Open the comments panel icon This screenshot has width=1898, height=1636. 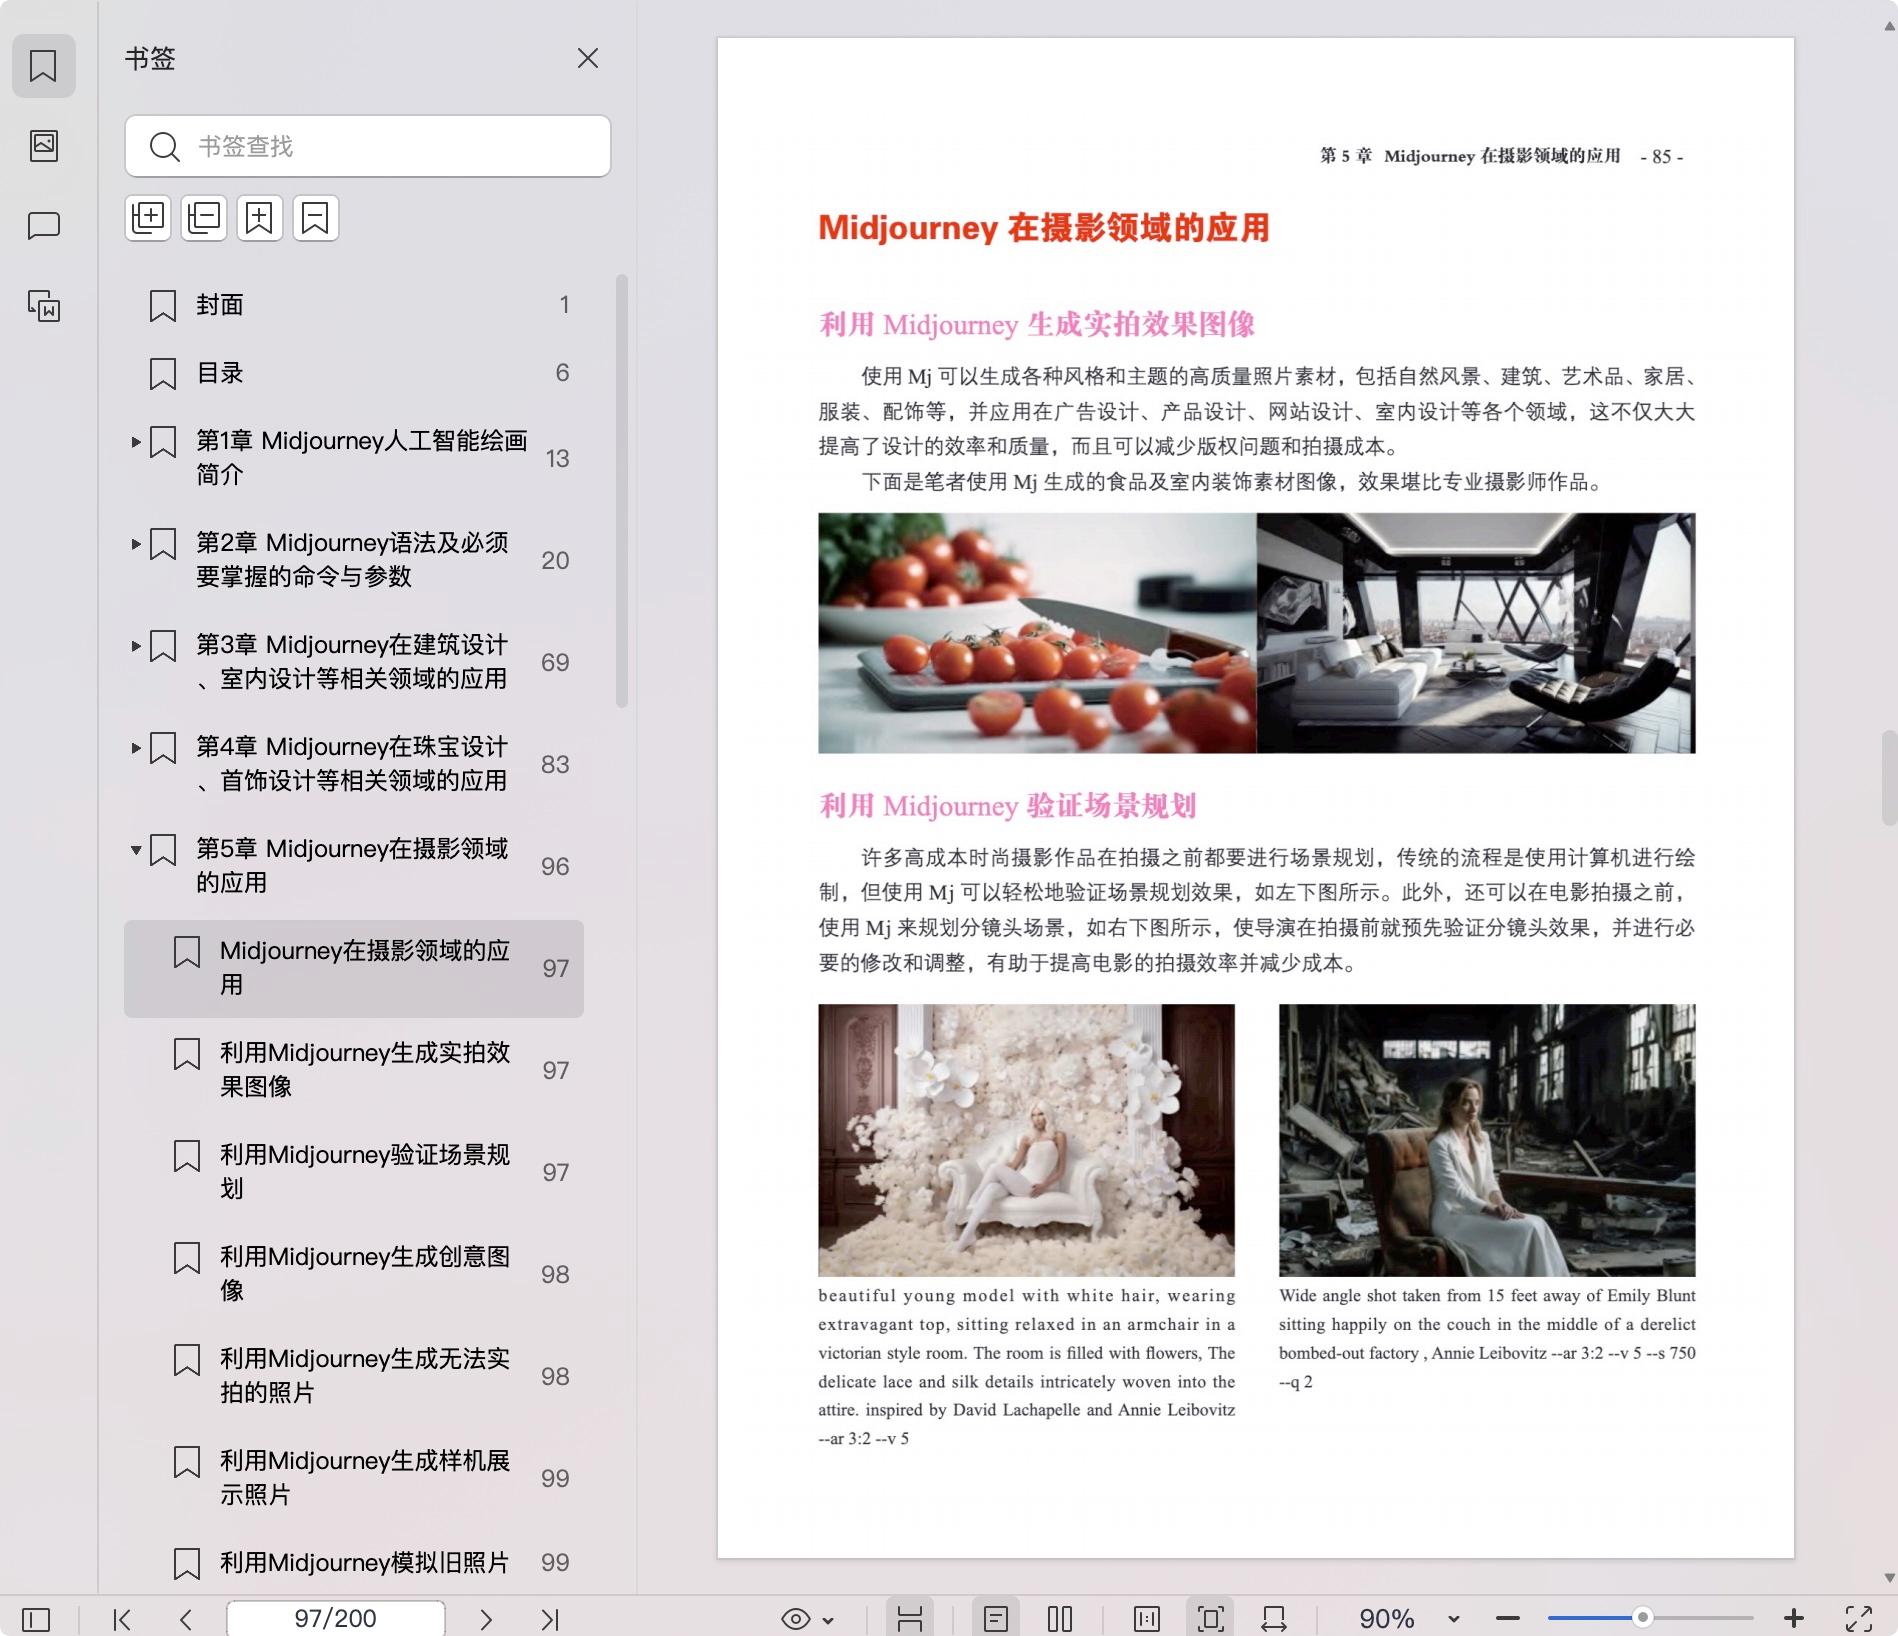[43, 226]
